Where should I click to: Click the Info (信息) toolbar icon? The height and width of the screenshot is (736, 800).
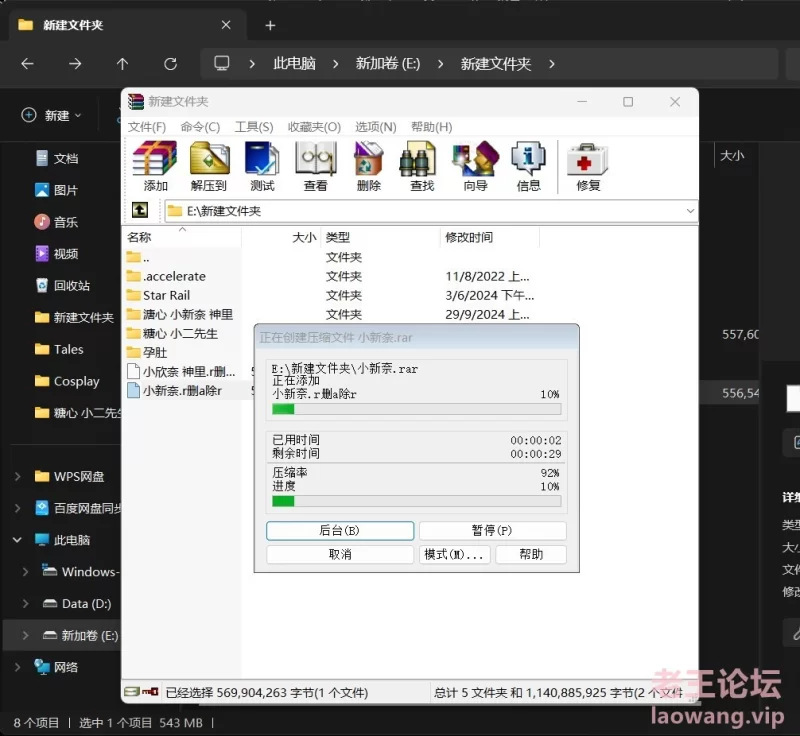[x=529, y=166]
